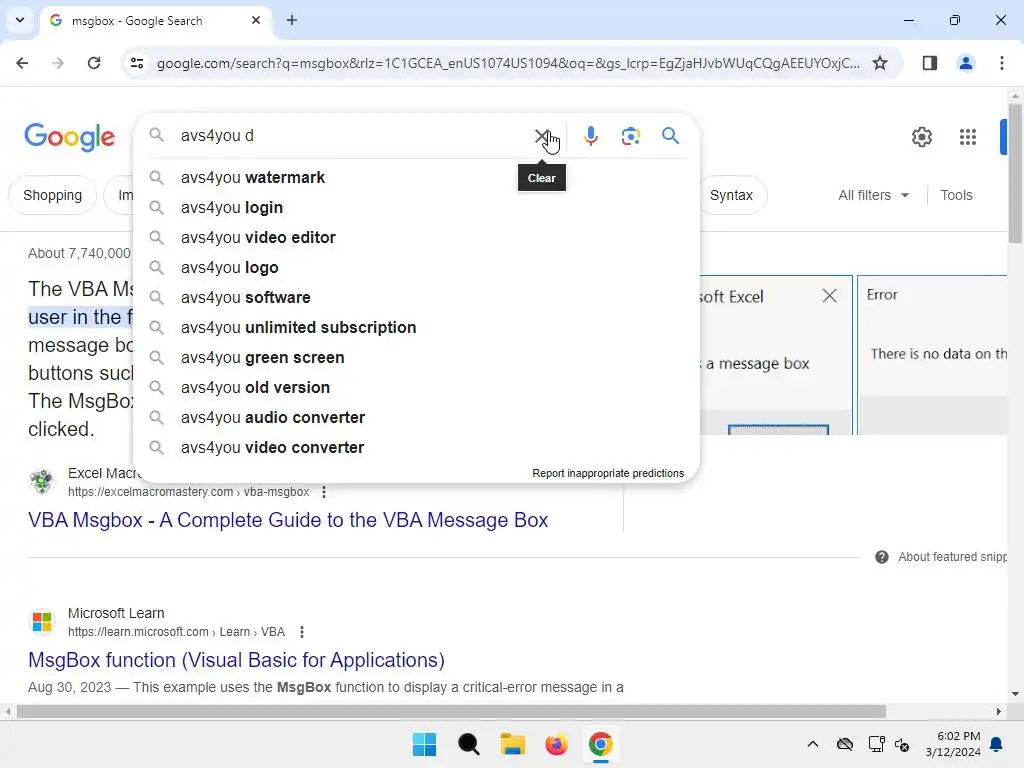Open MsgBox function Microsoft Learn result

[x=236, y=660]
